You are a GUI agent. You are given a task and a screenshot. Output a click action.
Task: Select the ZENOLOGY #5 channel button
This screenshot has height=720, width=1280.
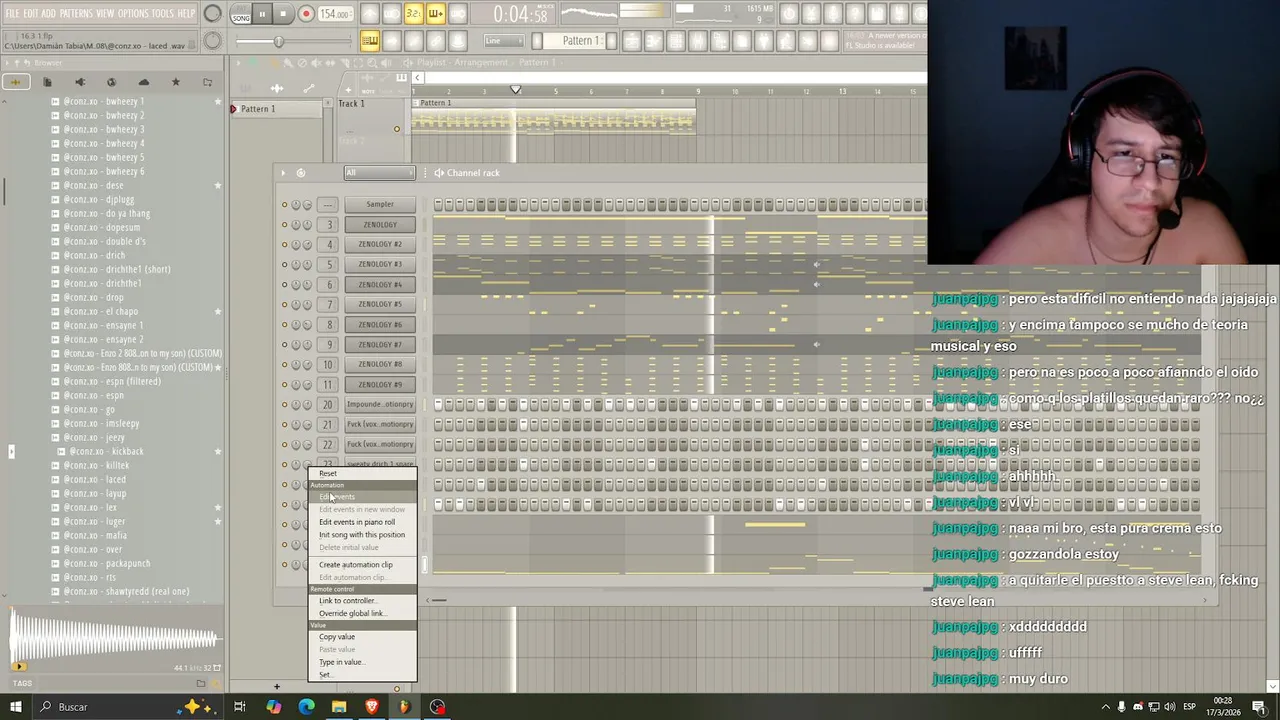pyautogui.click(x=380, y=304)
